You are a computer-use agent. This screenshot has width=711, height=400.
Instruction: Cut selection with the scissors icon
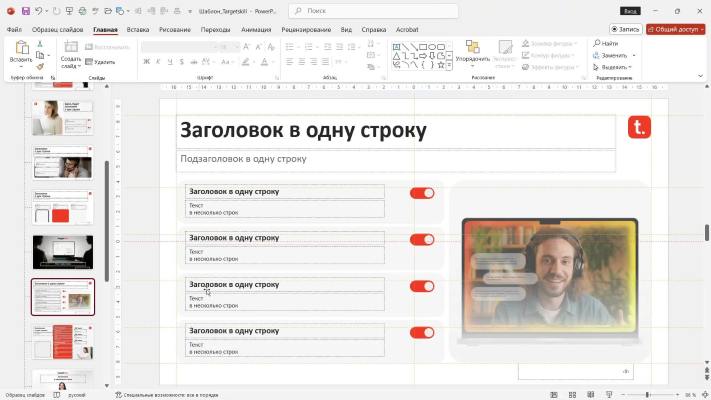(x=40, y=44)
